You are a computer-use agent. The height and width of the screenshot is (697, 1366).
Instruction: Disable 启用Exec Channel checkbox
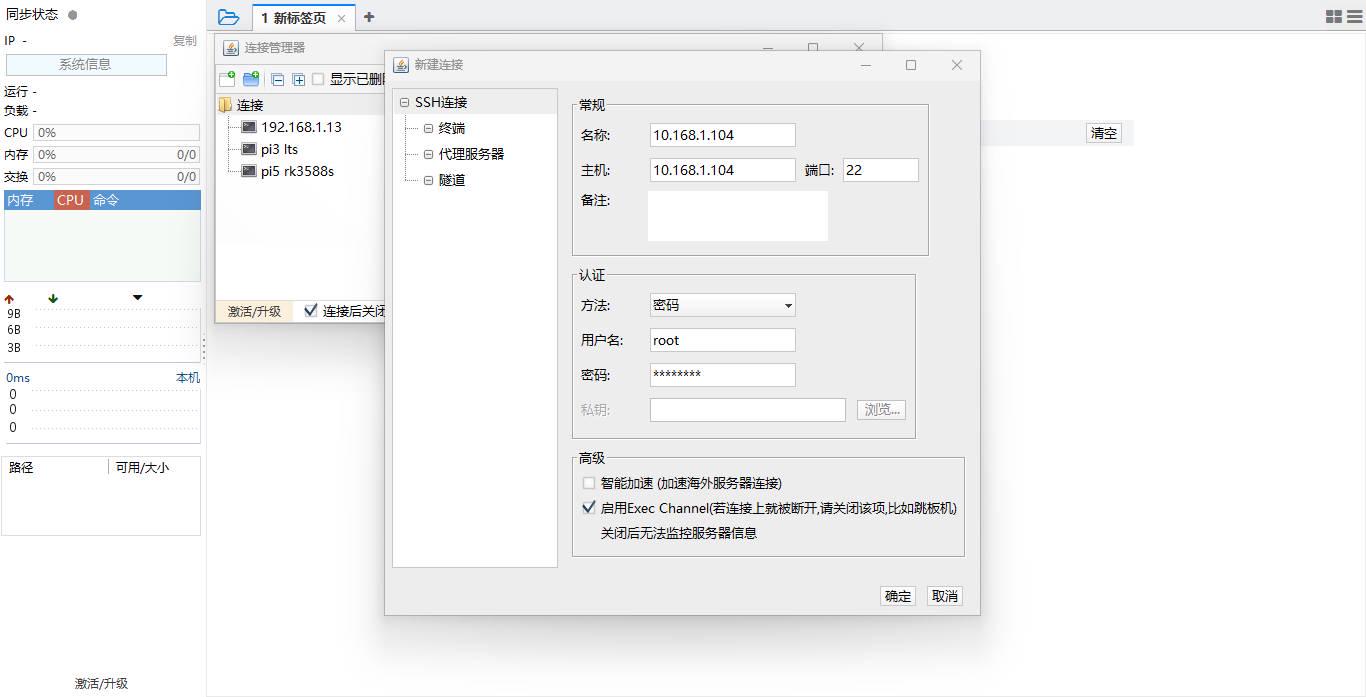click(x=589, y=508)
